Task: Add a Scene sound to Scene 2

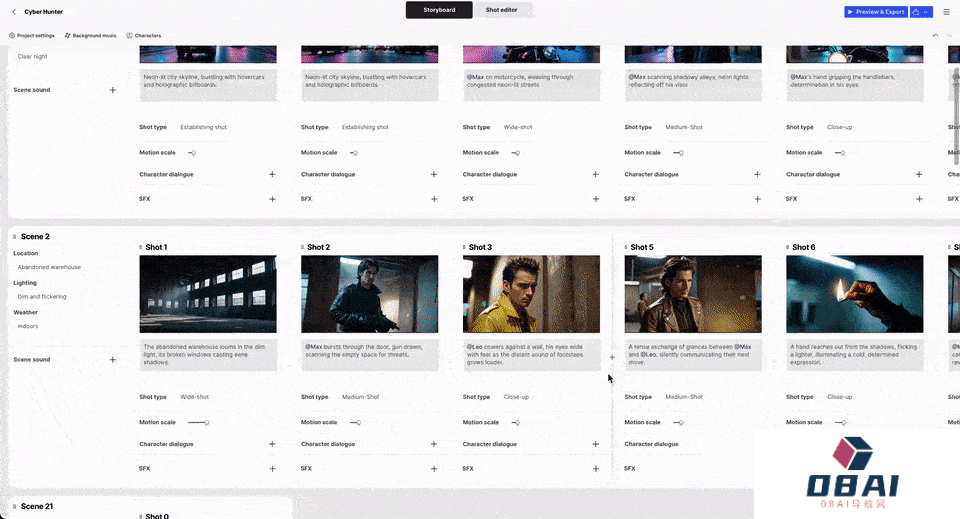Action: 112,359
